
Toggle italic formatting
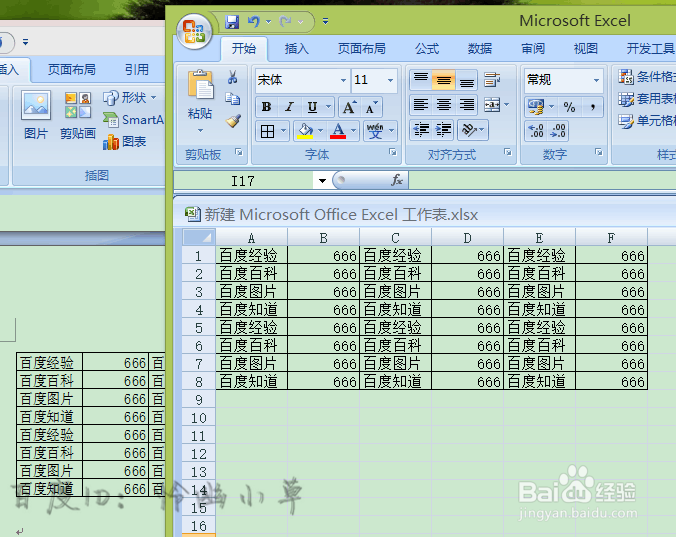(x=289, y=107)
